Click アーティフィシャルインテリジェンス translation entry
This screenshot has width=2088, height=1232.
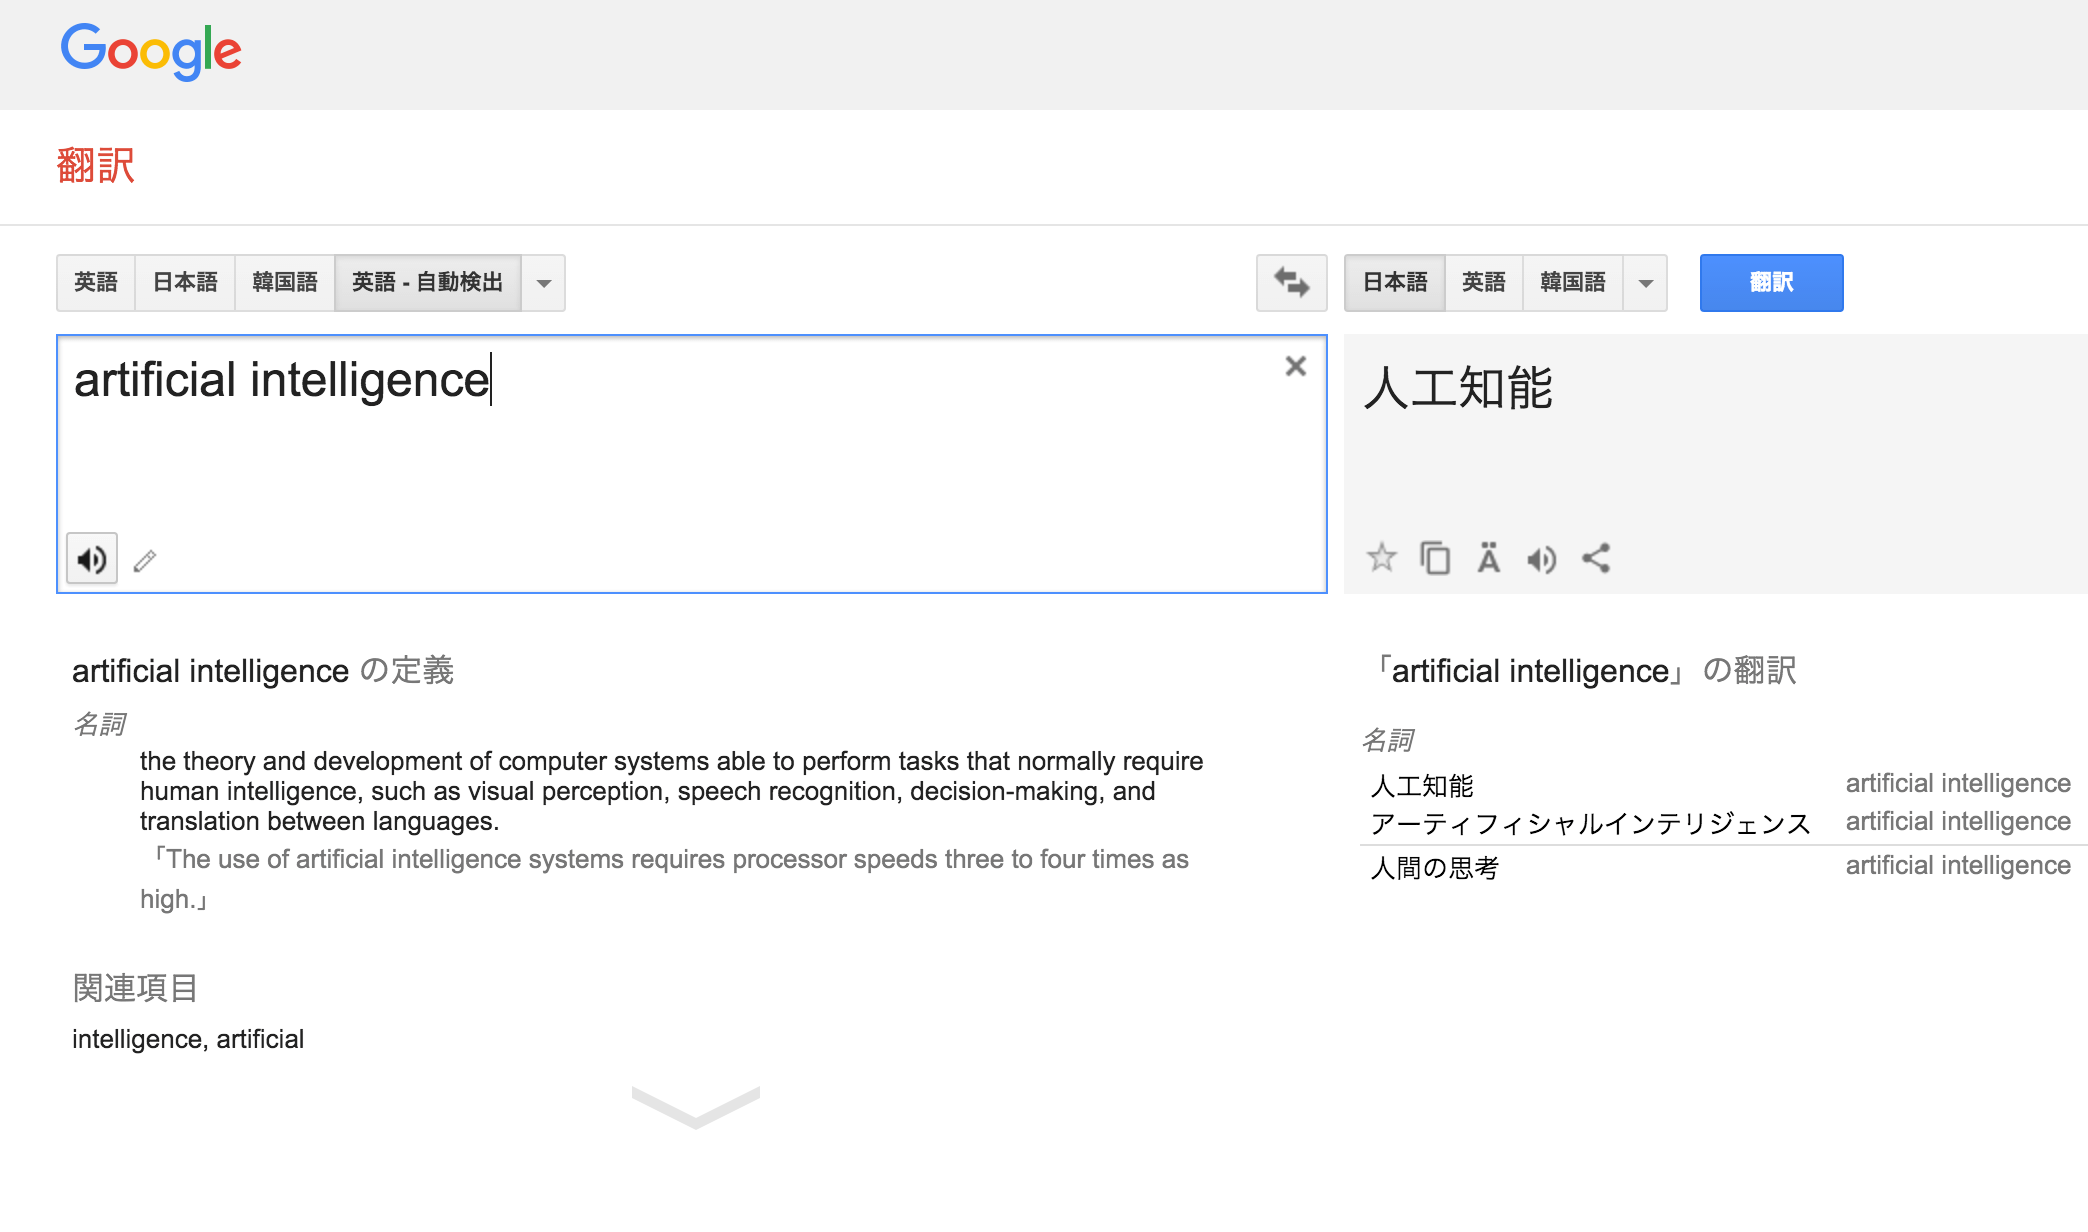coord(1590,824)
